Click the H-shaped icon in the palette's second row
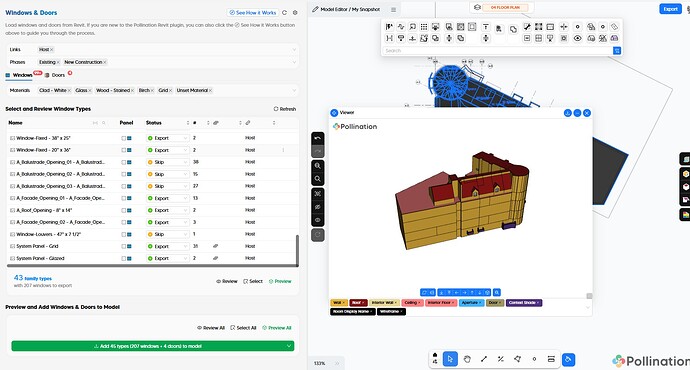The width and height of the screenshot is (690, 370). click(x=389, y=38)
